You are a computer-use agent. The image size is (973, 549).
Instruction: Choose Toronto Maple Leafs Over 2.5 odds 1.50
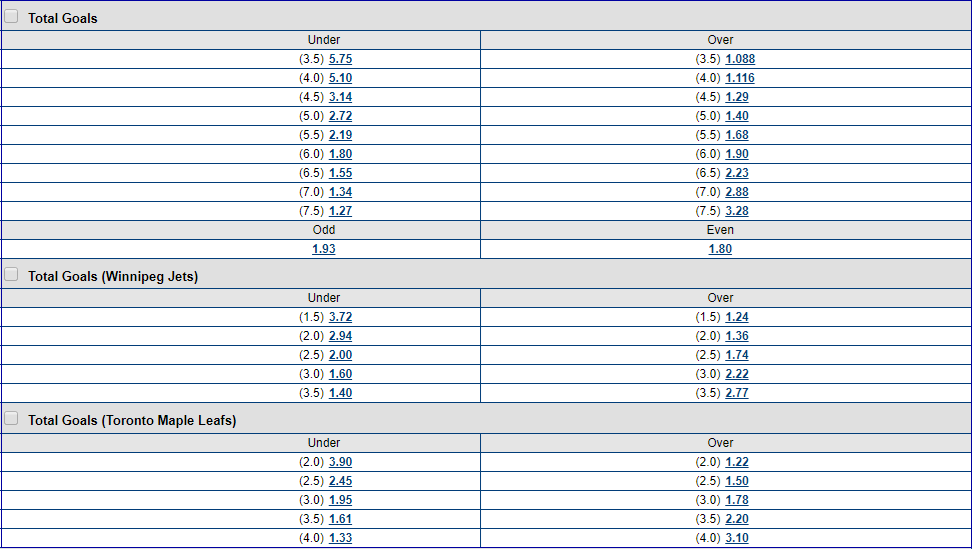[737, 481]
